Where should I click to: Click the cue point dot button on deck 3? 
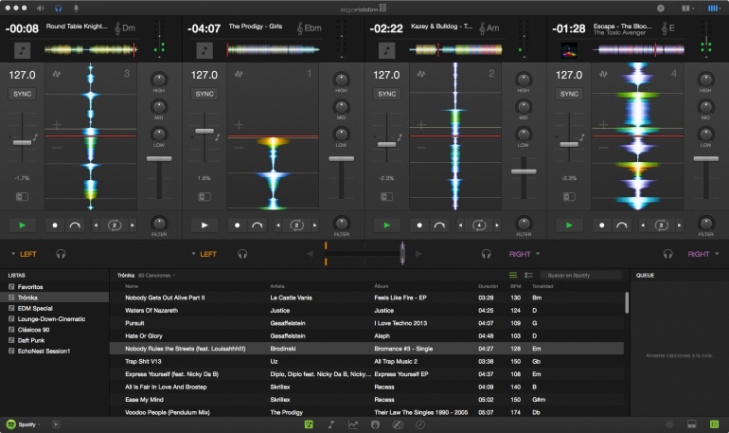[54, 225]
